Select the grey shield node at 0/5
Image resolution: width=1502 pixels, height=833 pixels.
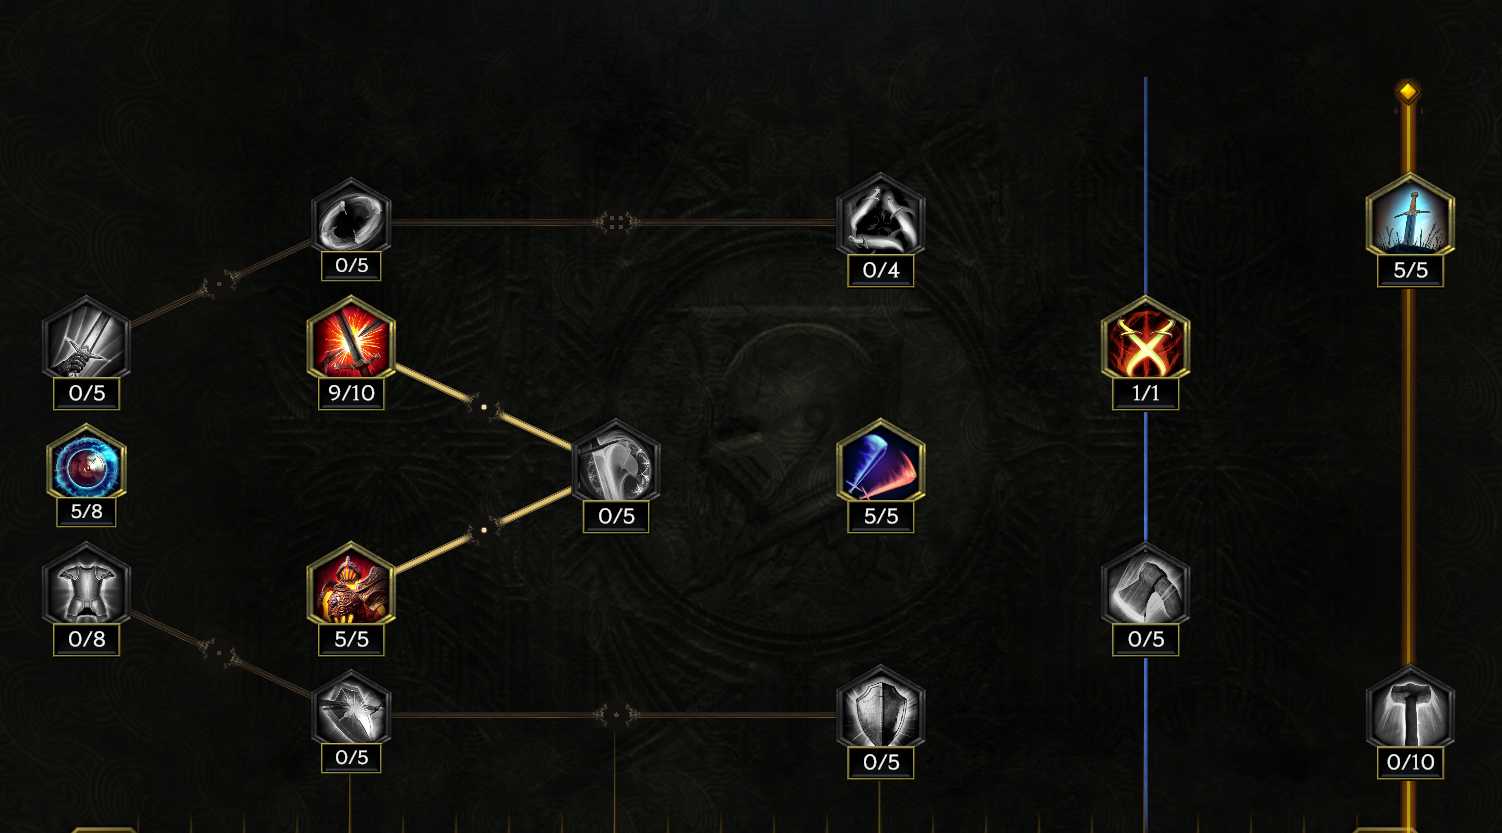pyautogui.click(x=880, y=710)
